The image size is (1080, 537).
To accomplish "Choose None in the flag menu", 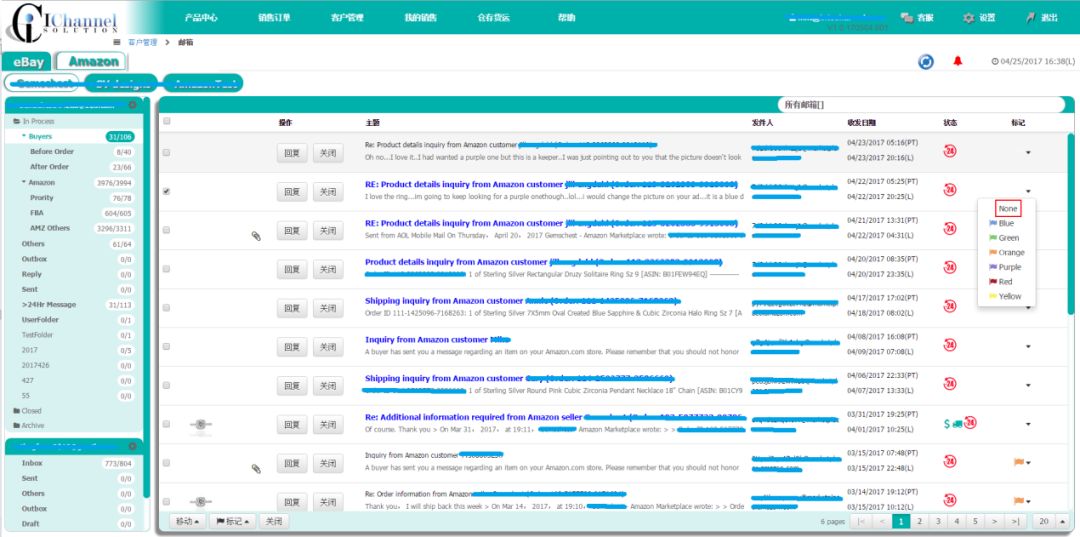I will (1008, 209).
